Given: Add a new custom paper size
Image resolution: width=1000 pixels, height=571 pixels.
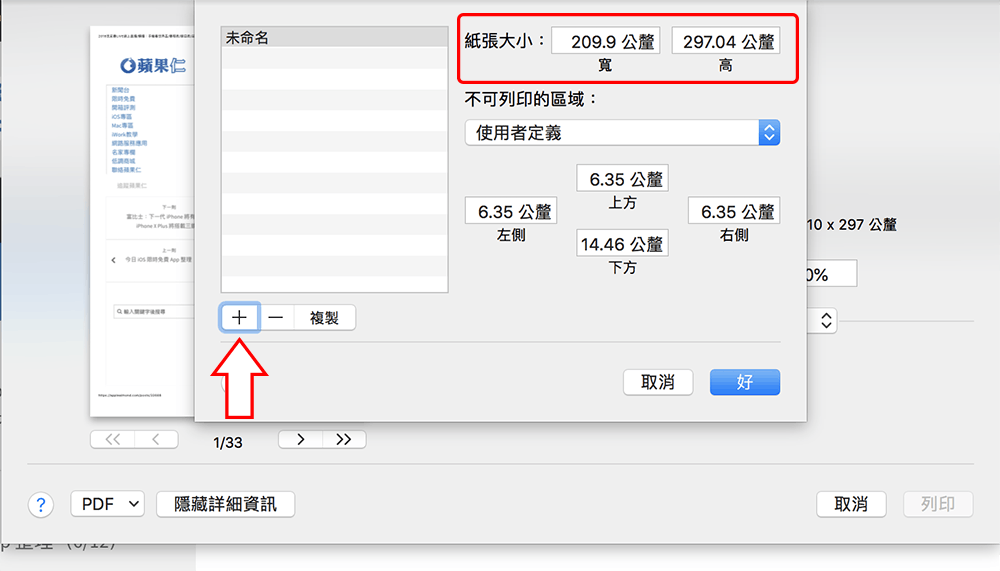Looking at the screenshot, I should click(x=239, y=318).
